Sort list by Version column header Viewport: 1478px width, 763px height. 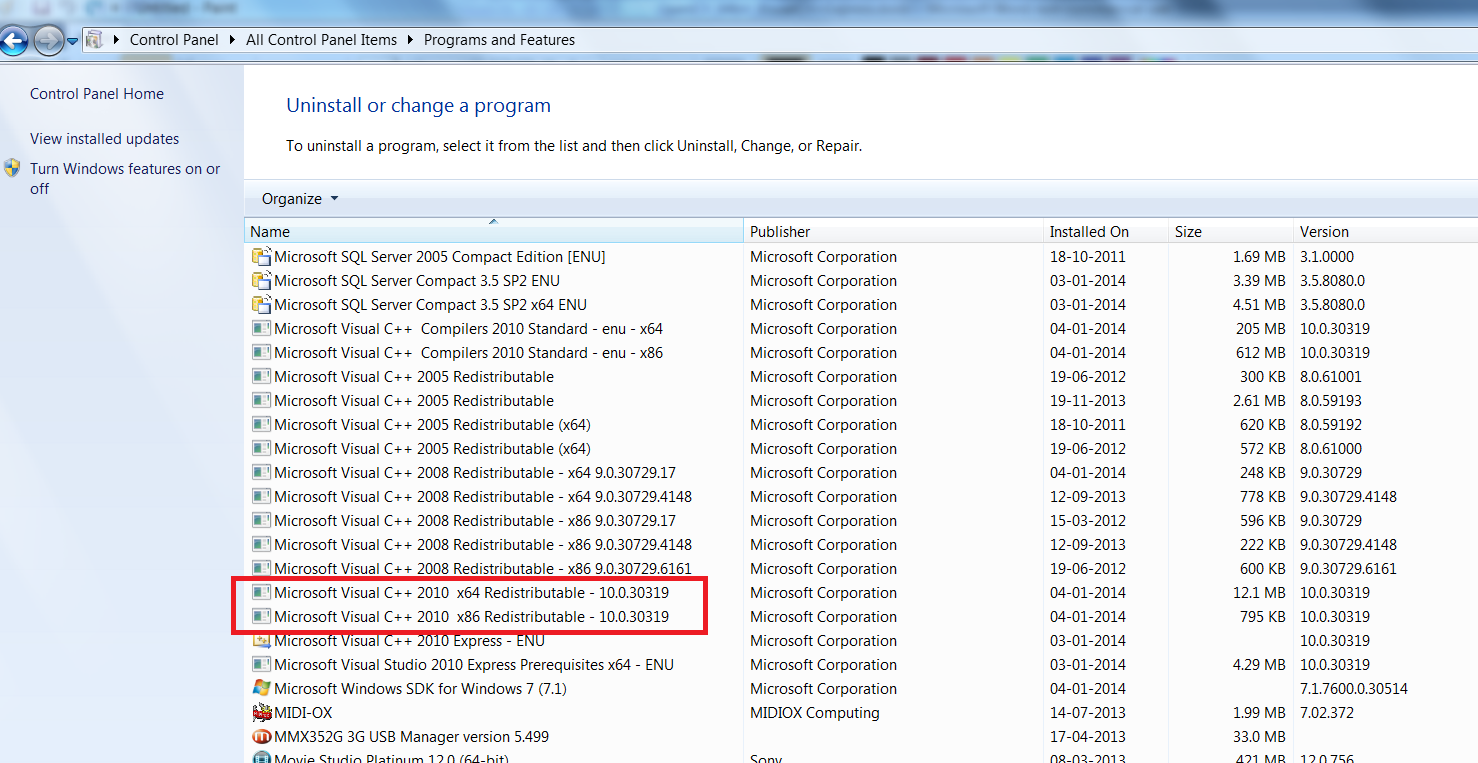(1386, 231)
